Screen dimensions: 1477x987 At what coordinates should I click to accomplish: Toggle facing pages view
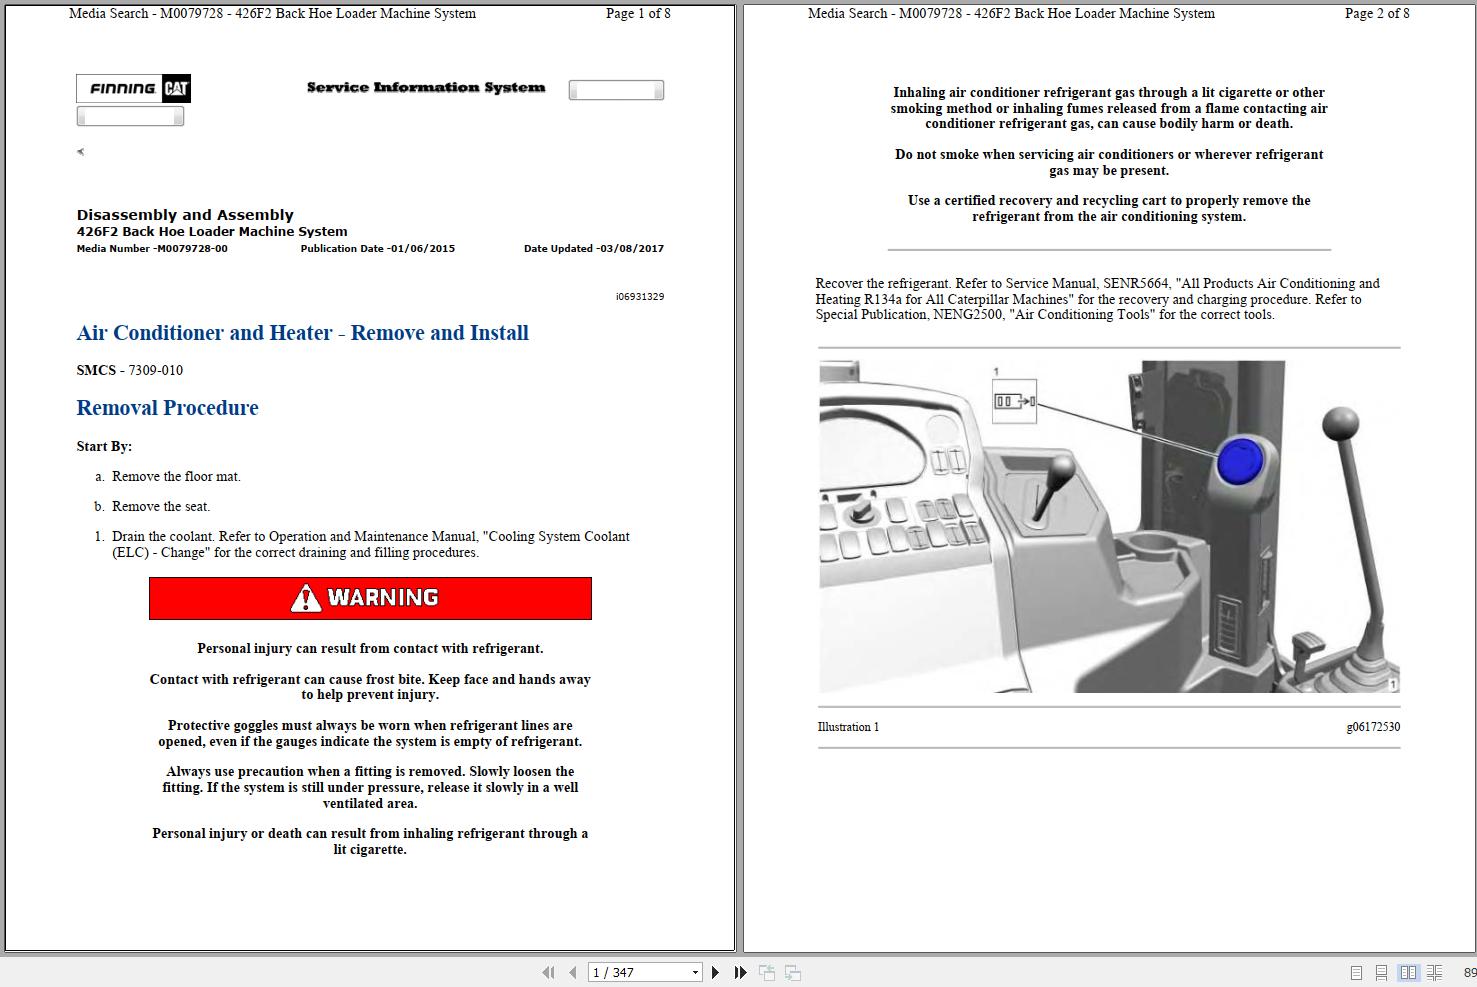(x=1409, y=971)
